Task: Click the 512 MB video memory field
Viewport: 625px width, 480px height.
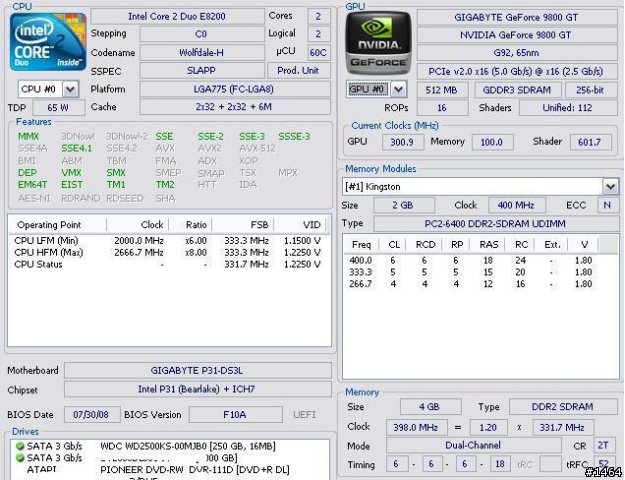Action: click(442, 90)
